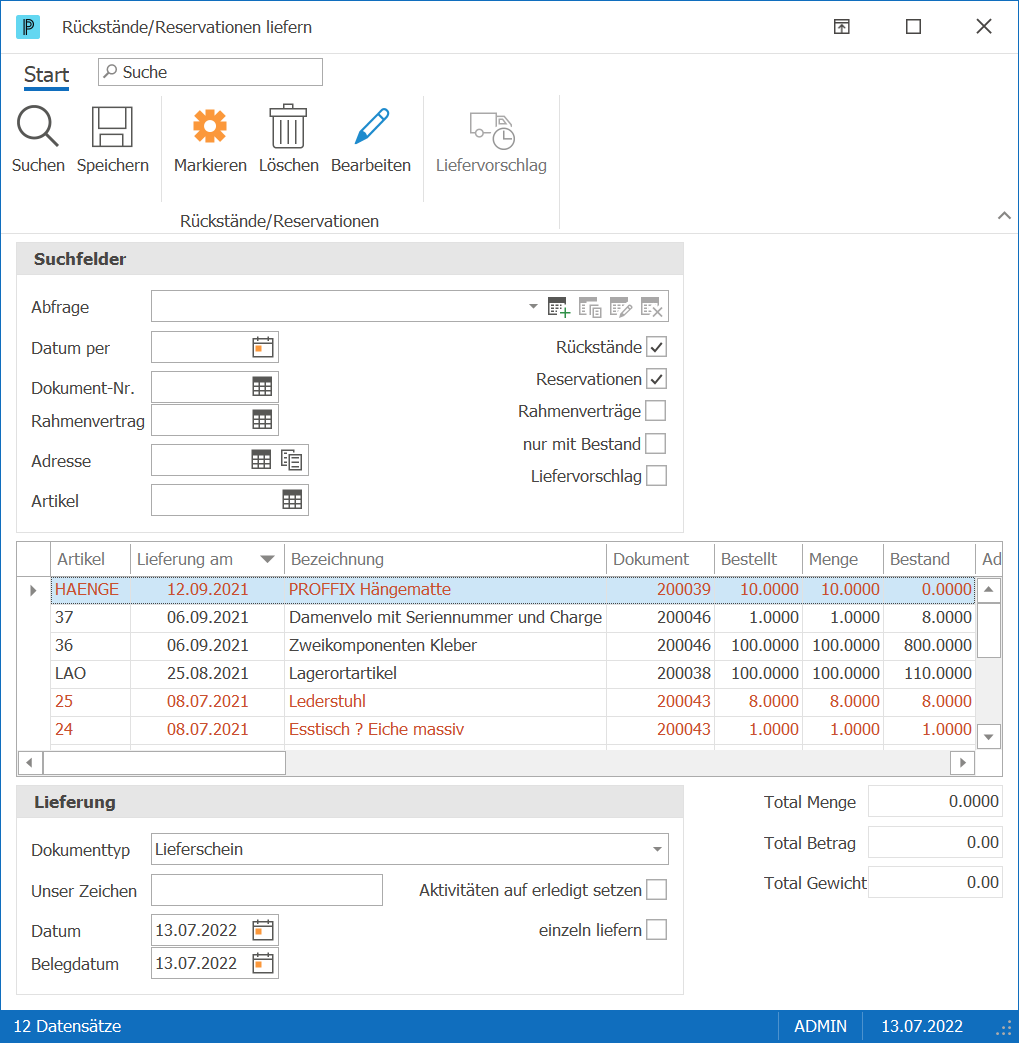Screen dimensions: 1019x1043
Task: Delete the Abfrage query icon
Action: (652, 307)
